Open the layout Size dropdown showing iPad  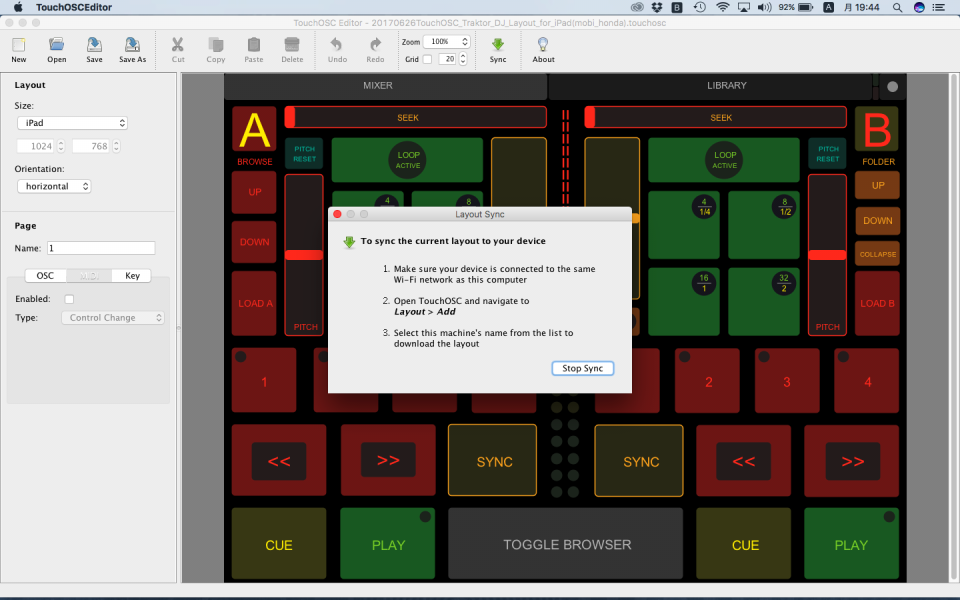(x=72, y=123)
